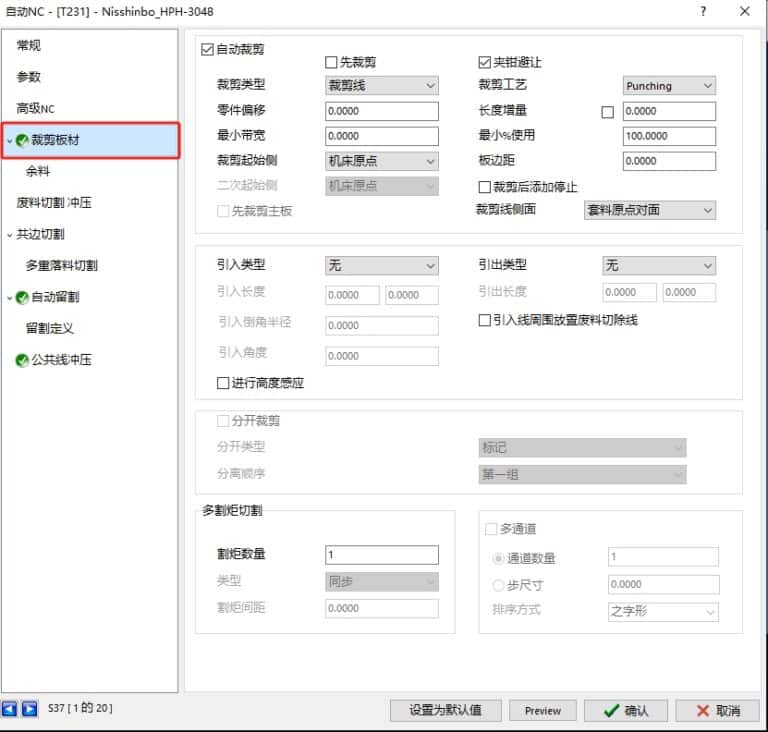Click the help question mark icon

(703, 12)
